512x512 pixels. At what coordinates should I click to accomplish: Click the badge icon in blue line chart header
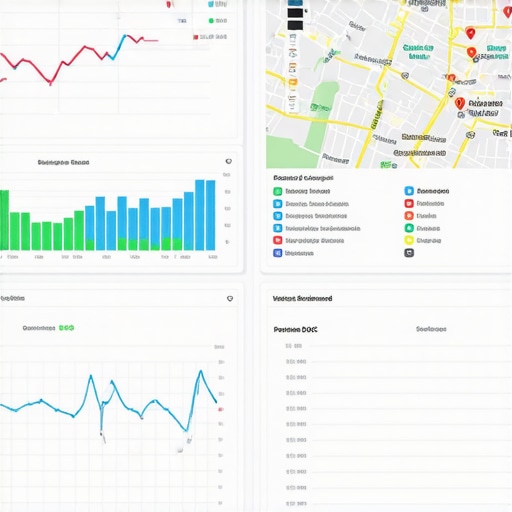coord(230,299)
